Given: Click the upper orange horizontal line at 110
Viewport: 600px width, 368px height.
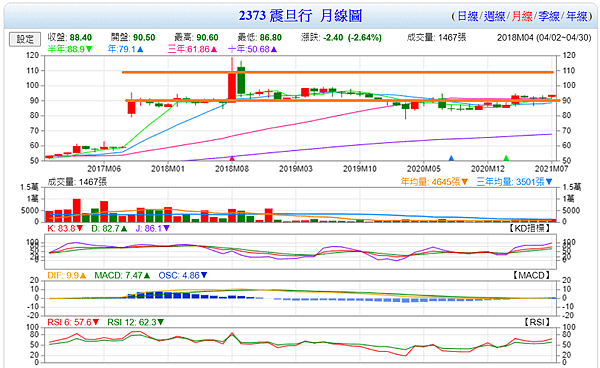Looking at the screenshot, I should point(338,72).
